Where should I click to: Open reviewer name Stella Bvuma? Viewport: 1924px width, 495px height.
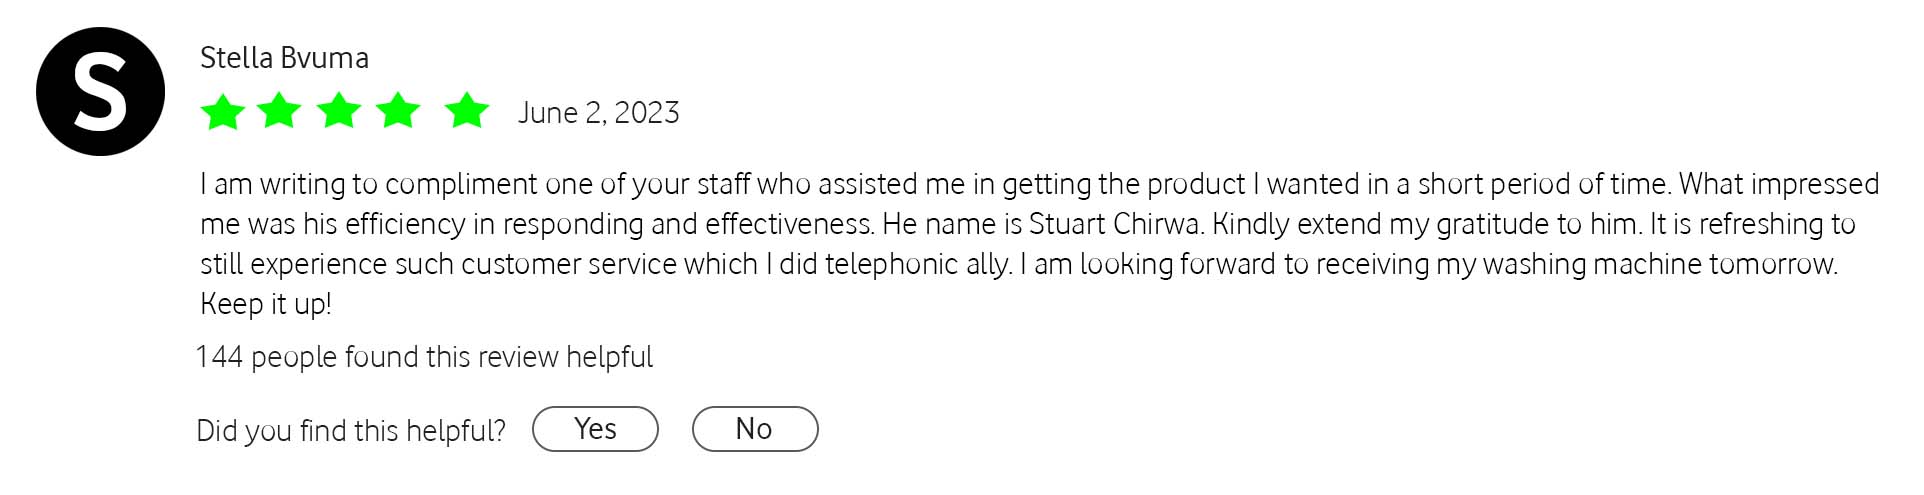tap(284, 58)
